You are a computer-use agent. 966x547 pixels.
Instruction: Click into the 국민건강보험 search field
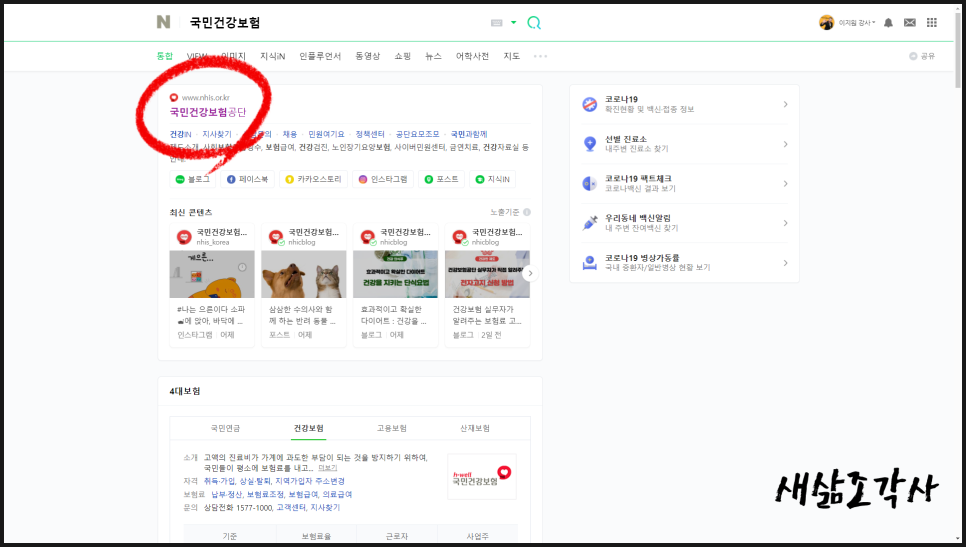333,23
